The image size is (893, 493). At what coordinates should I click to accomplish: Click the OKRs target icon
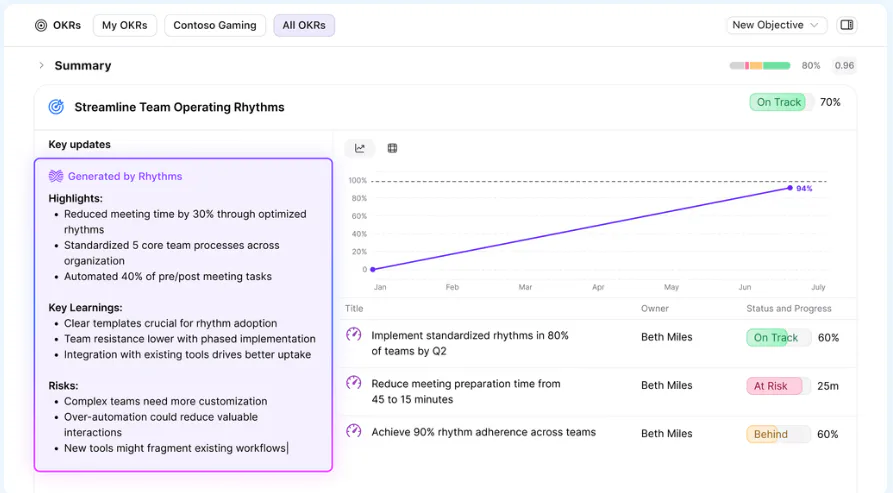(41, 25)
